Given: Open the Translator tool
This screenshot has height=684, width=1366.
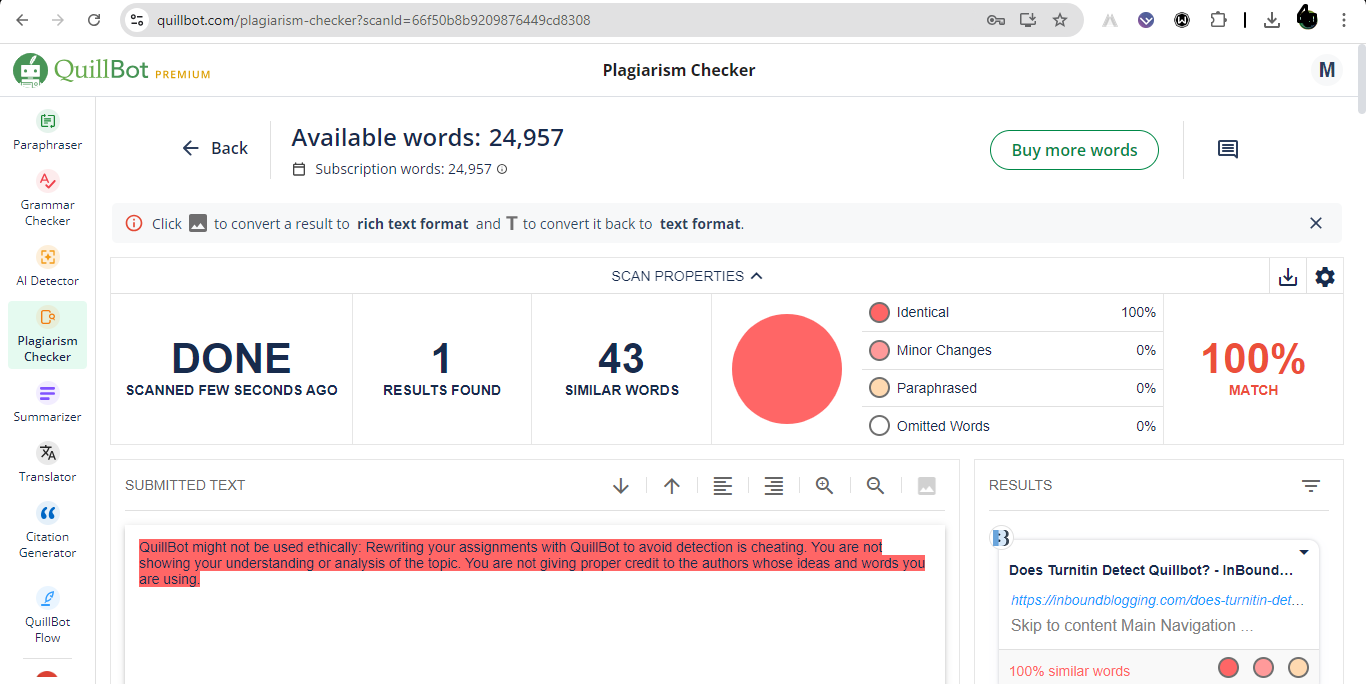Looking at the screenshot, I should (x=47, y=462).
